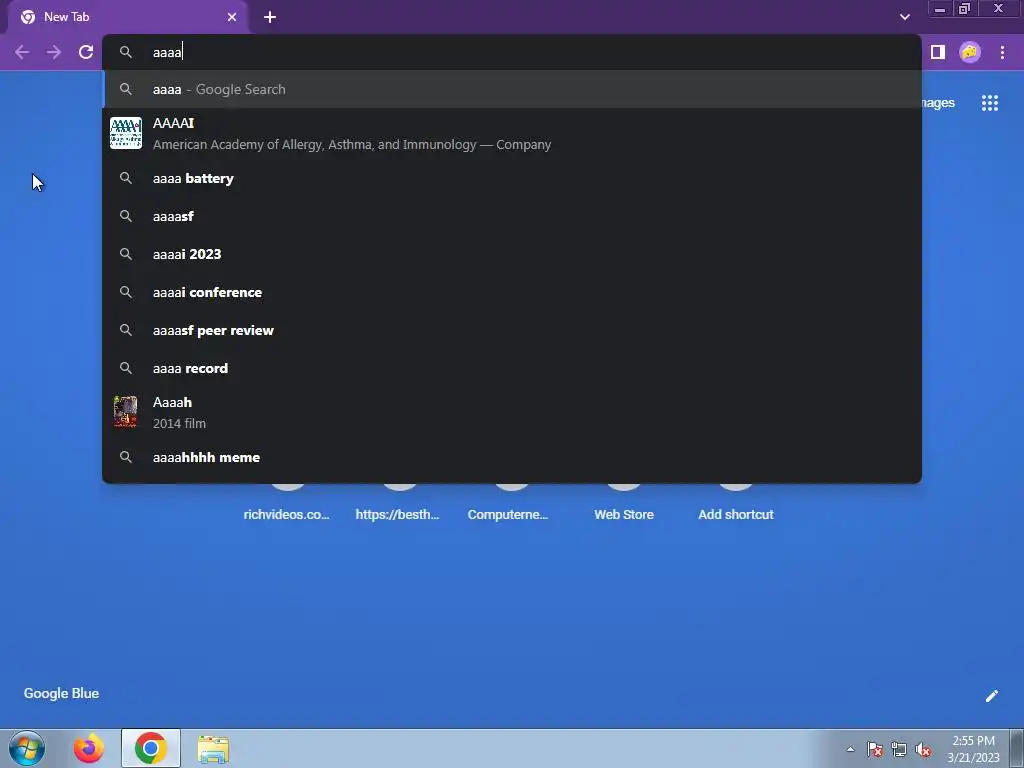Open the Google apps grid
This screenshot has width=1024, height=768.
(x=989, y=103)
